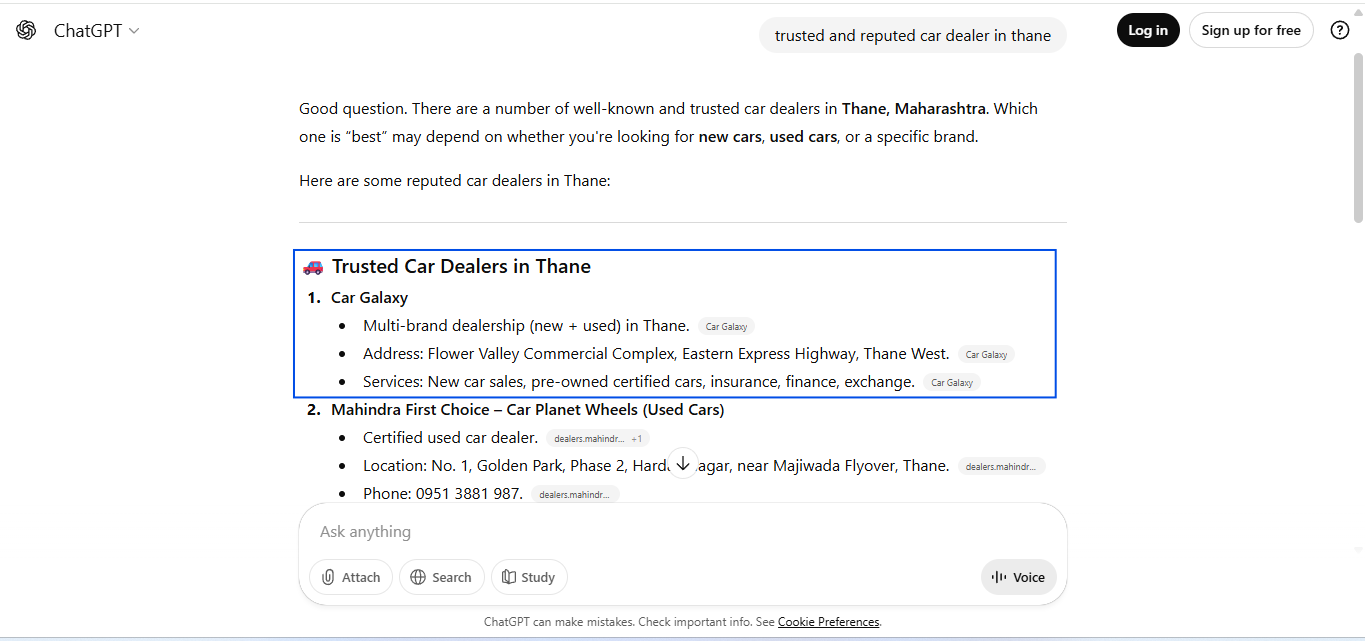1365x641 pixels.
Task: Open the Cookie Preferences link
Action: coord(828,621)
